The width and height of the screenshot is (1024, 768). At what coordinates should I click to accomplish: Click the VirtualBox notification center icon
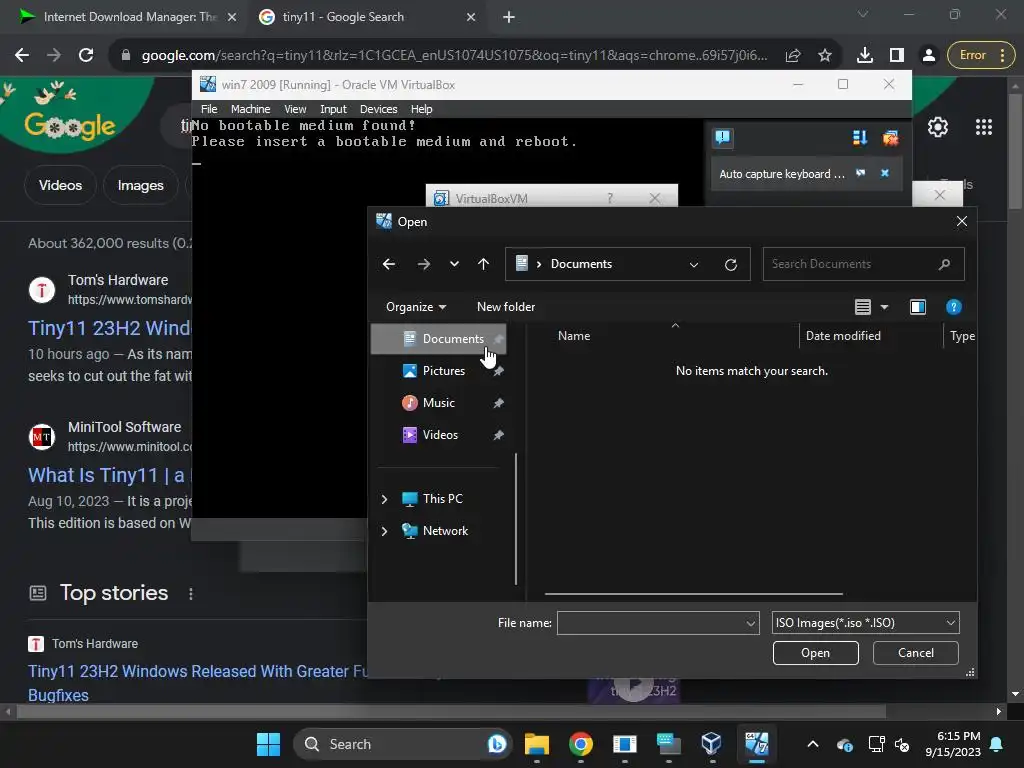(722, 137)
